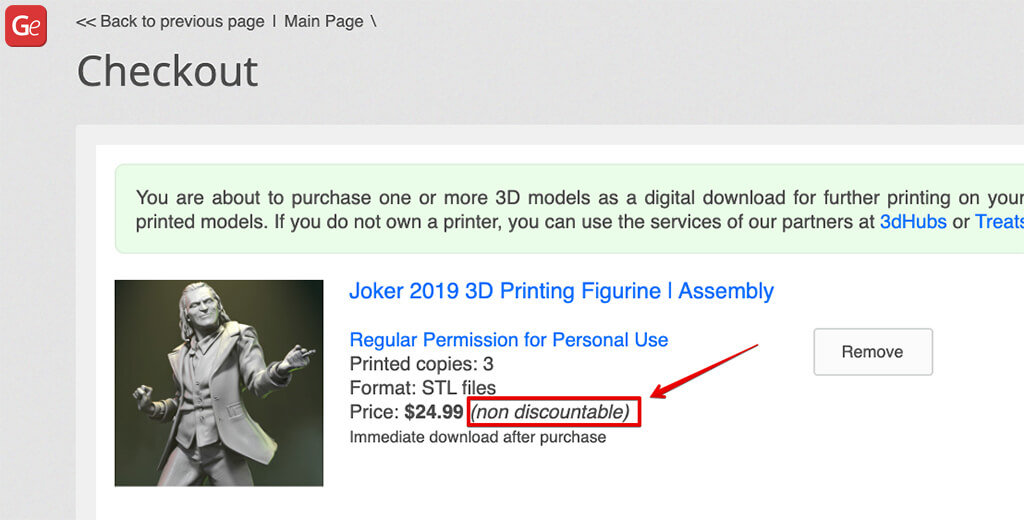Click the double-arrow before Back to previous page
Viewport: 1024px width, 520px height.
[85, 21]
